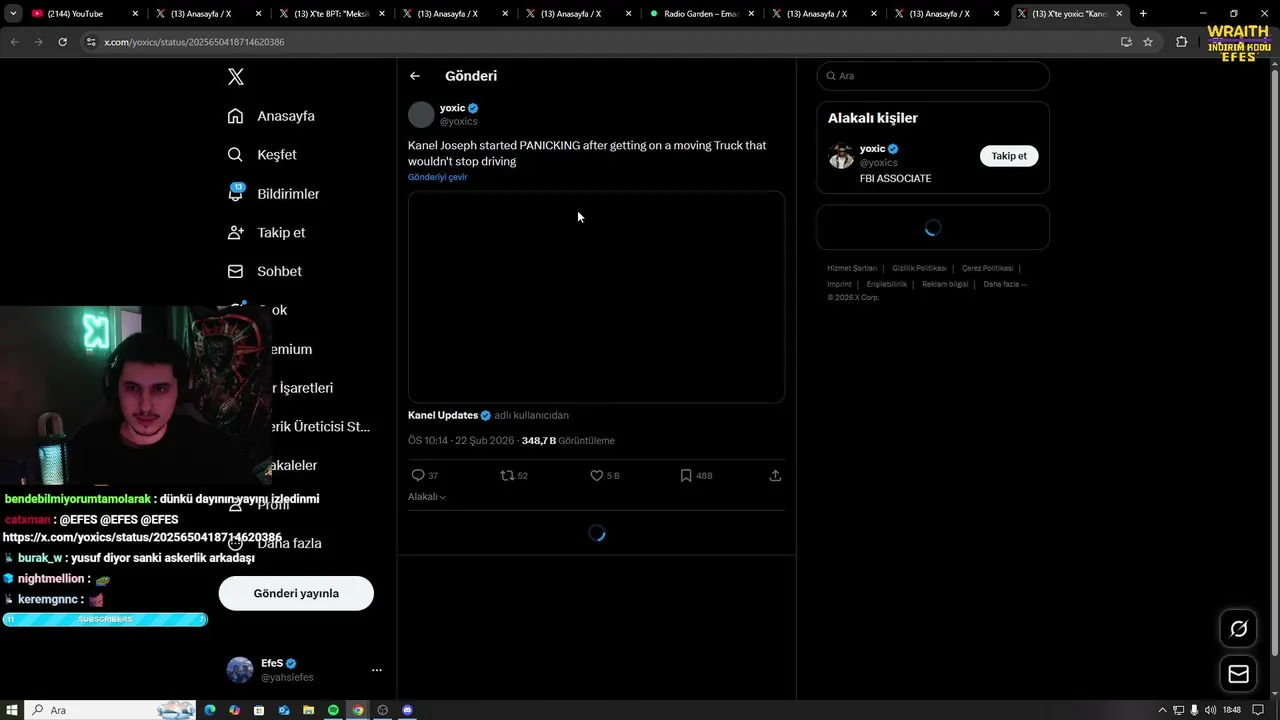Open Reklam bilgisi footer link
The width and height of the screenshot is (1280, 720).
click(945, 284)
